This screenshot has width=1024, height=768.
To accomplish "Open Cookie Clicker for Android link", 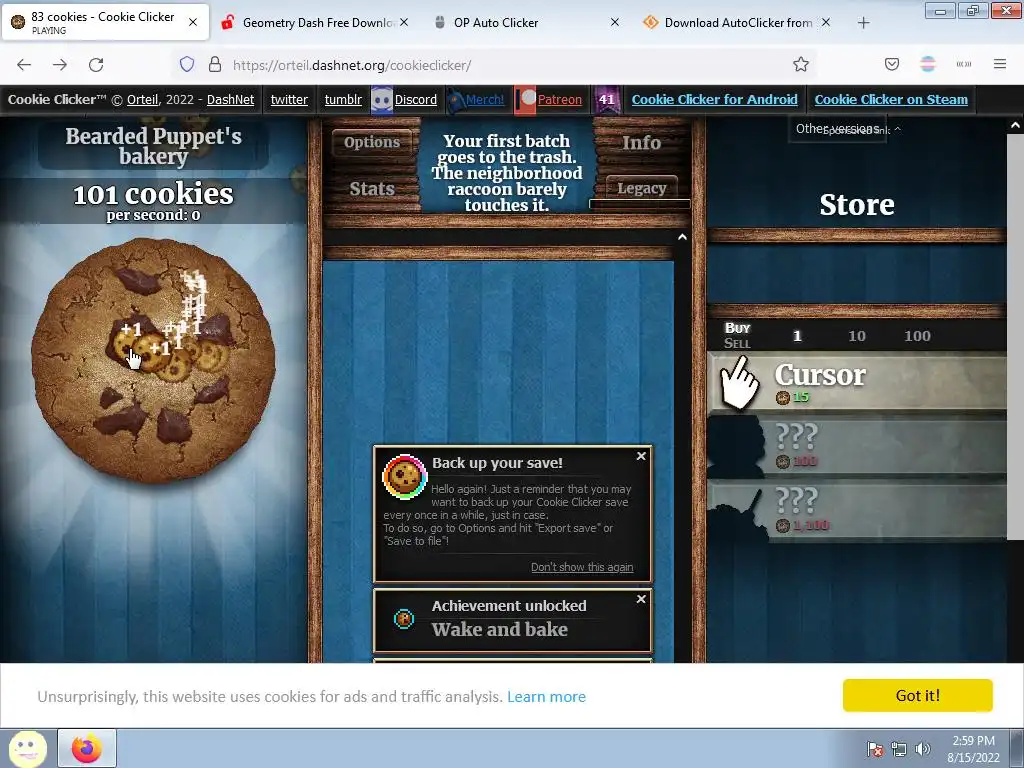I will click(714, 99).
